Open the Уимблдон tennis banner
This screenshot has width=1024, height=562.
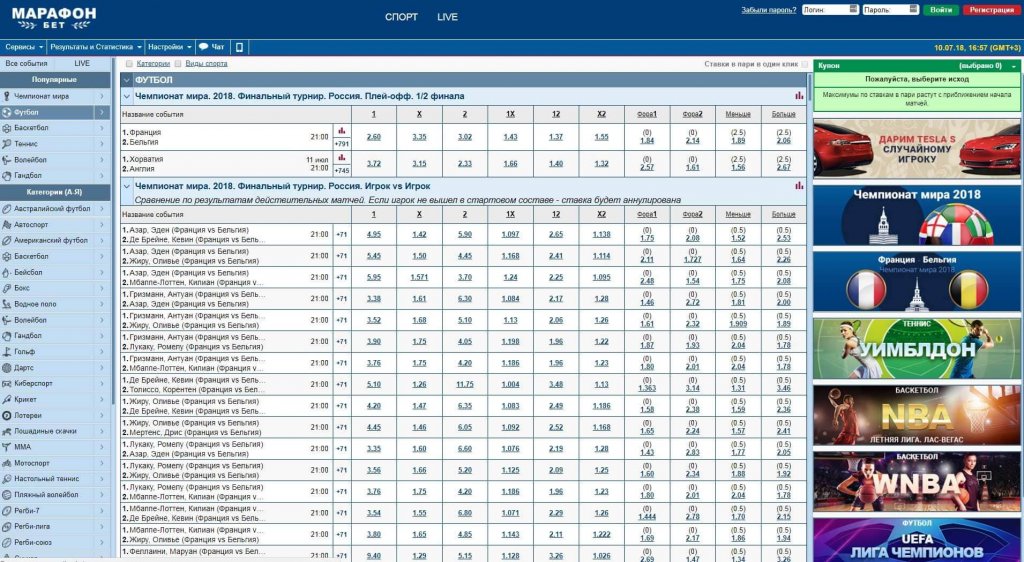point(917,349)
